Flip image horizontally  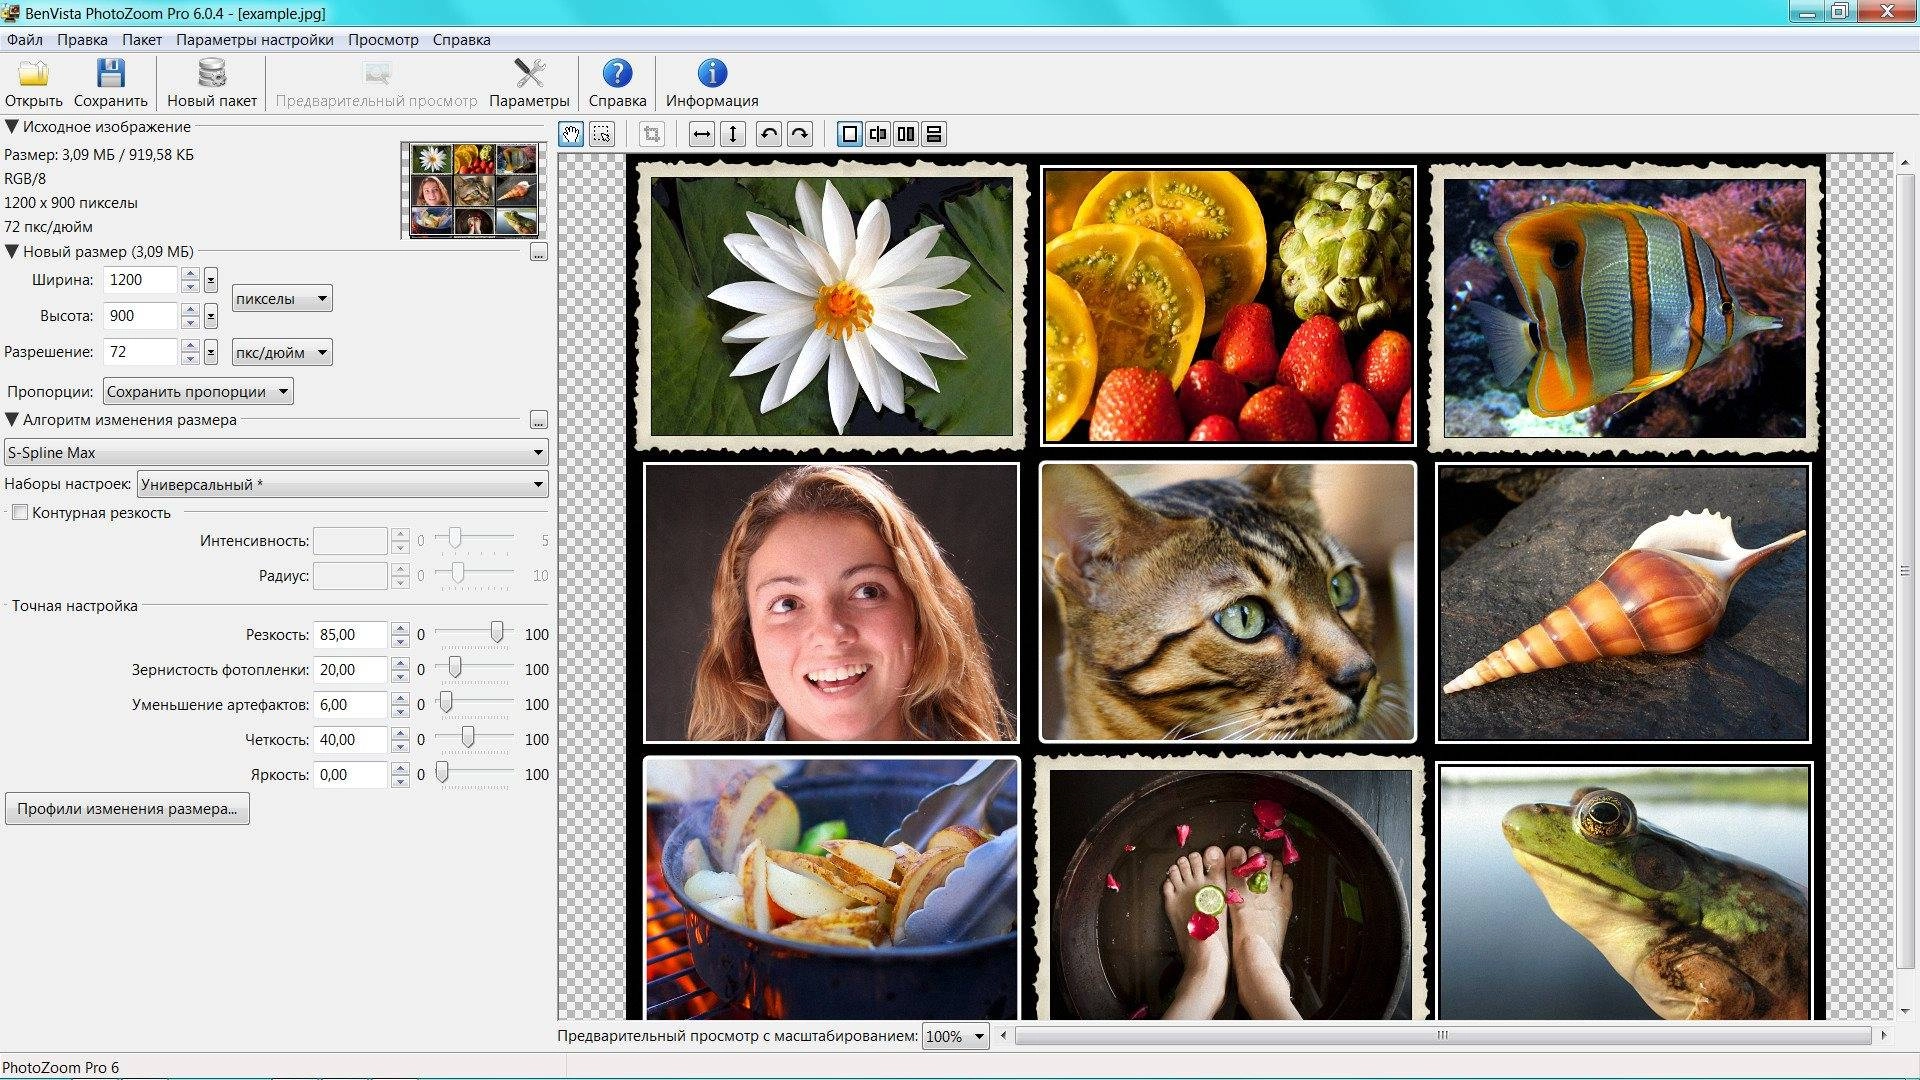click(x=702, y=134)
